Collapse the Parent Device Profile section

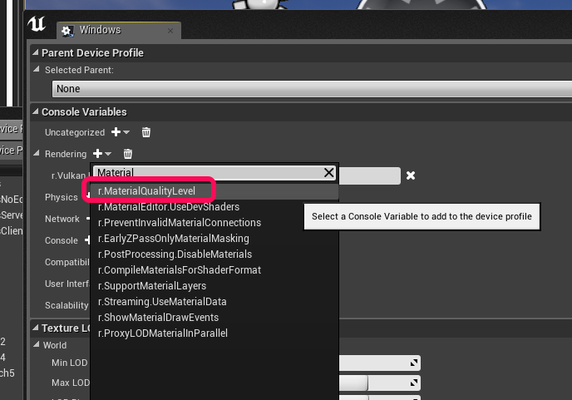[35, 53]
